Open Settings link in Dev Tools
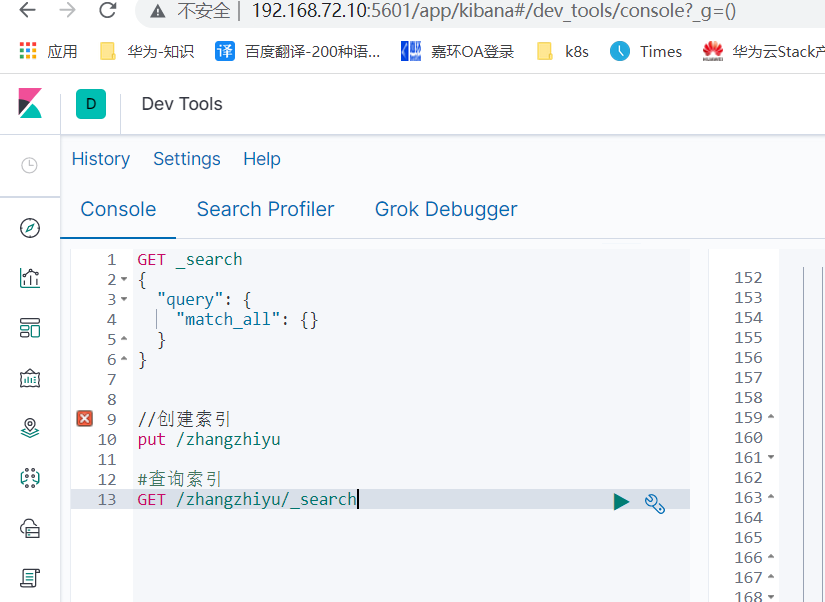The height and width of the screenshot is (602, 825). point(187,159)
